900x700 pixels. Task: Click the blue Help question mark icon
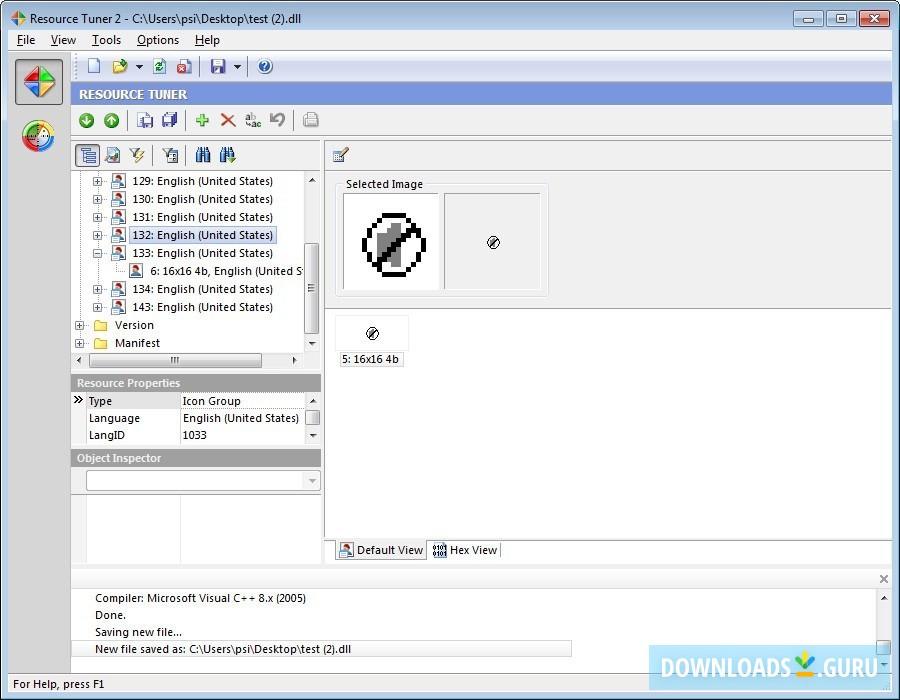point(265,67)
